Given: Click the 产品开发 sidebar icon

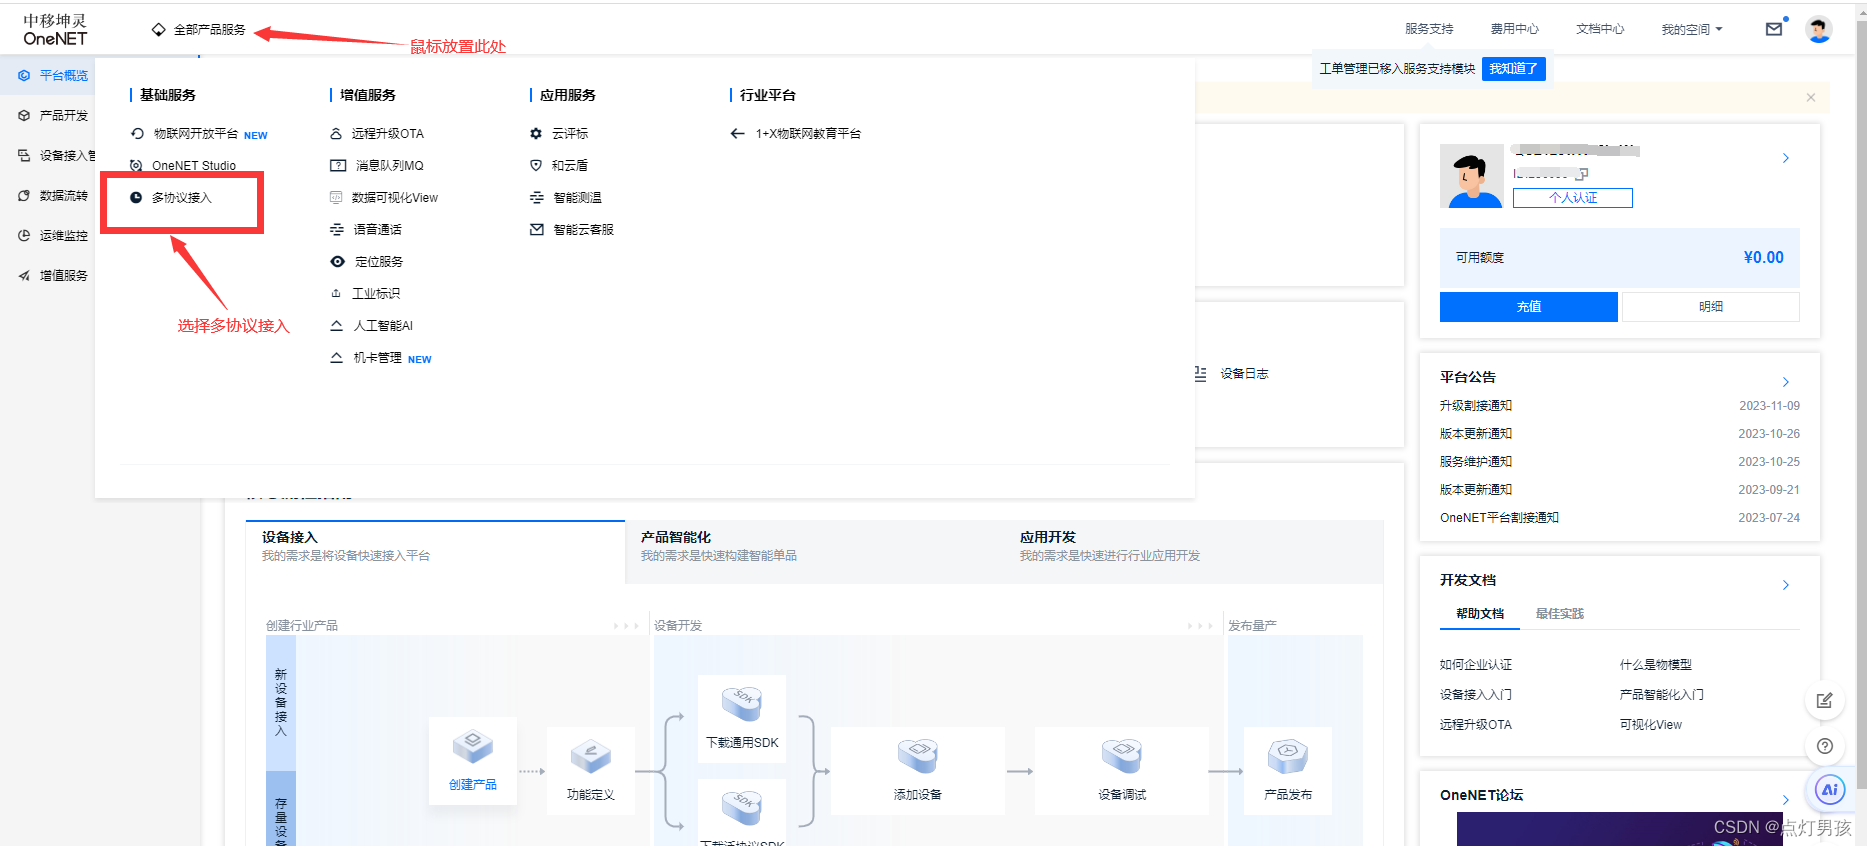Looking at the screenshot, I should coord(24,115).
